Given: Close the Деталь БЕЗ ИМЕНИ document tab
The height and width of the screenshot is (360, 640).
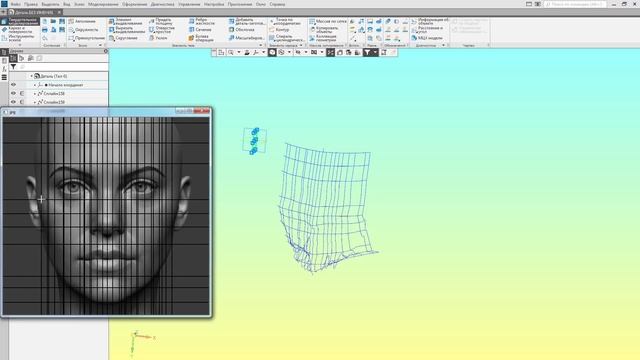Looking at the screenshot, I should coord(59,12).
